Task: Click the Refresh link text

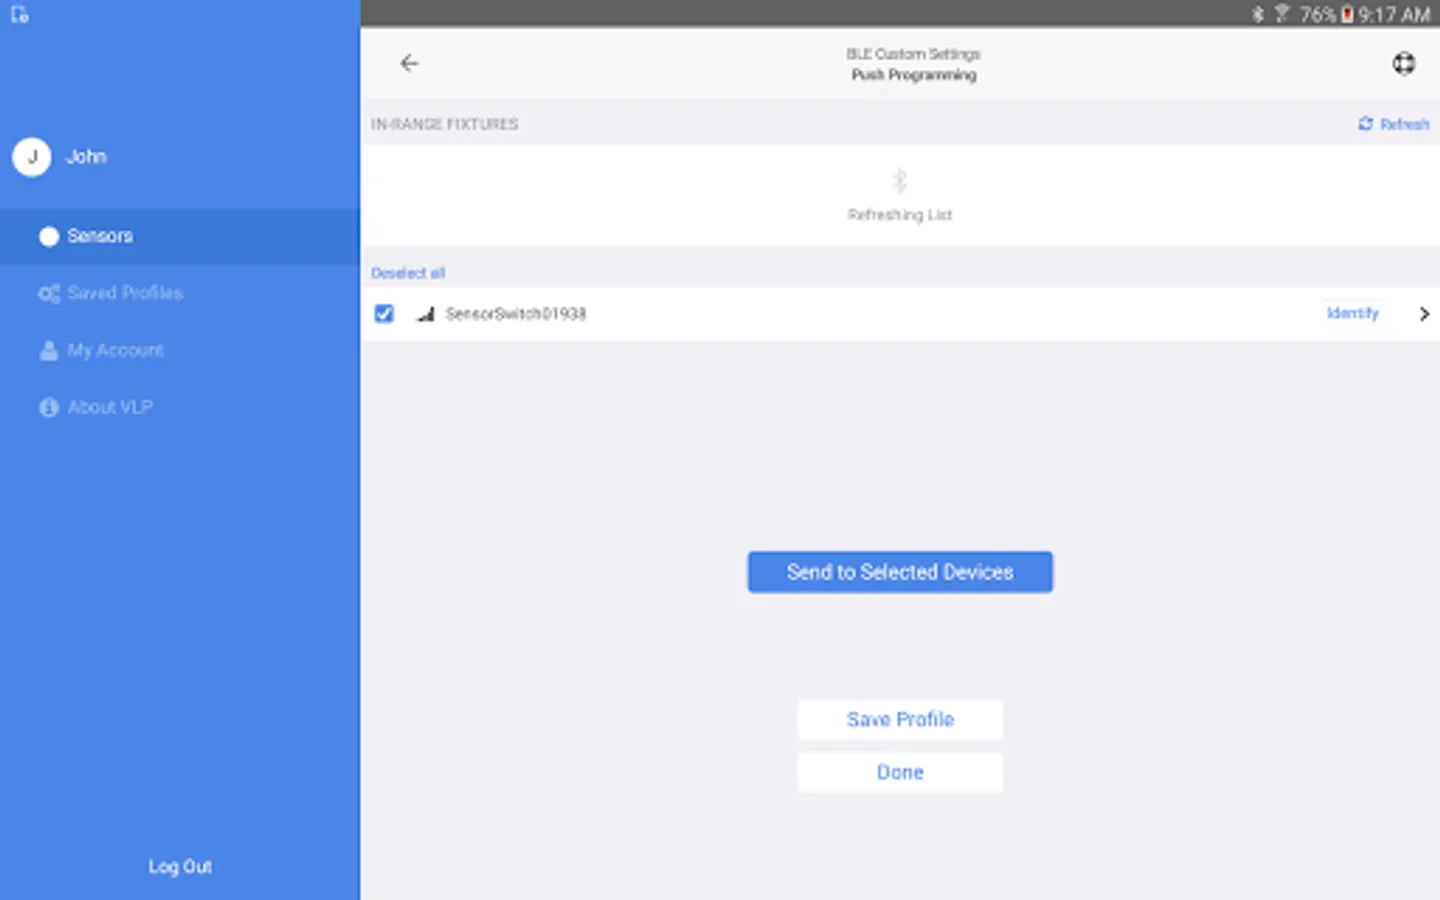Action: pos(1404,124)
